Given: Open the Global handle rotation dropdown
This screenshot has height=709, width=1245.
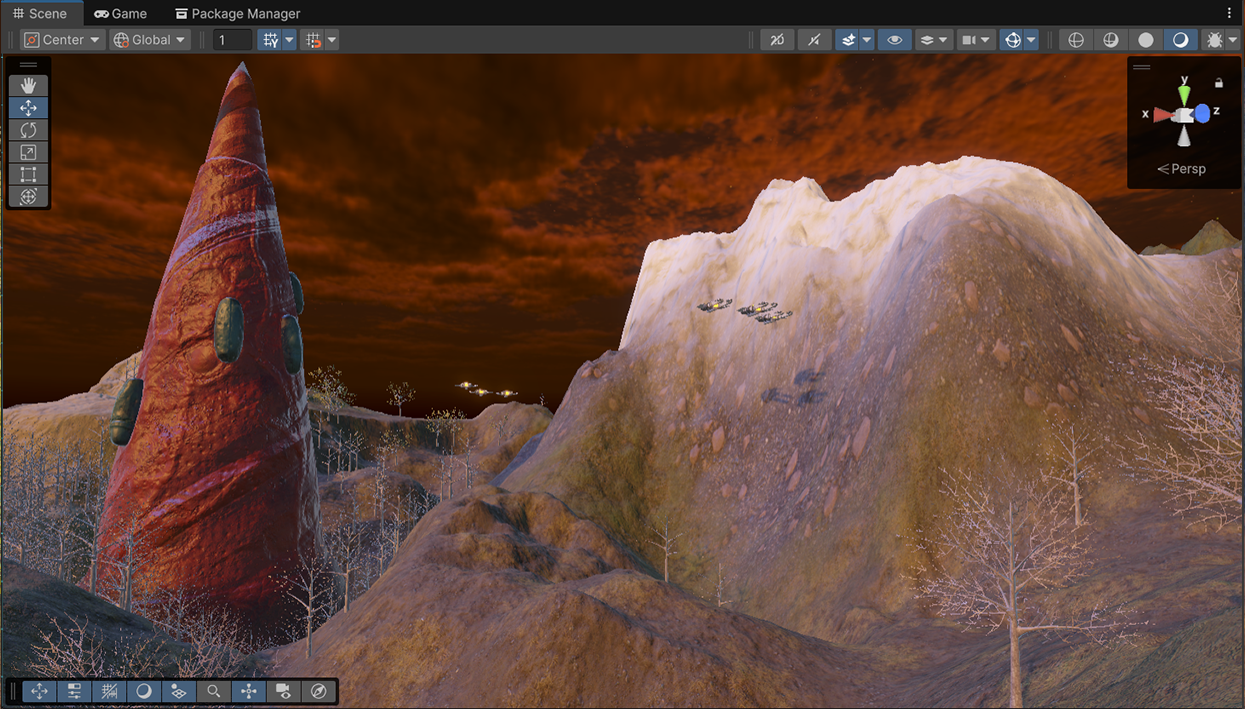Looking at the screenshot, I should tap(150, 40).
